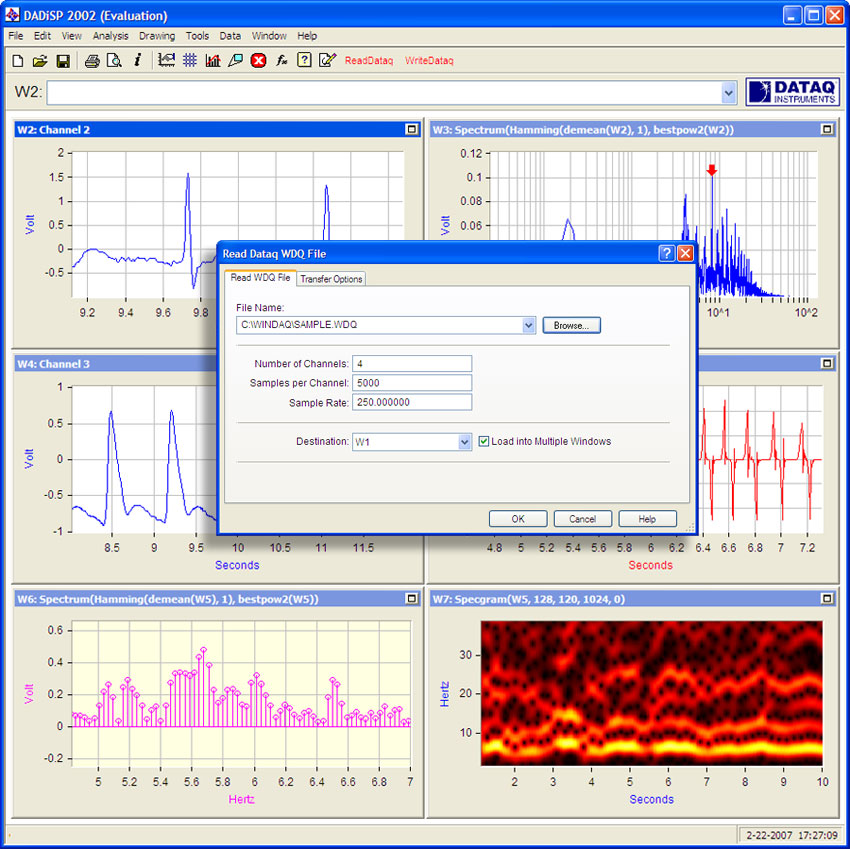Open a file using the folder icon
The width and height of the screenshot is (850, 849).
[40, 61]
